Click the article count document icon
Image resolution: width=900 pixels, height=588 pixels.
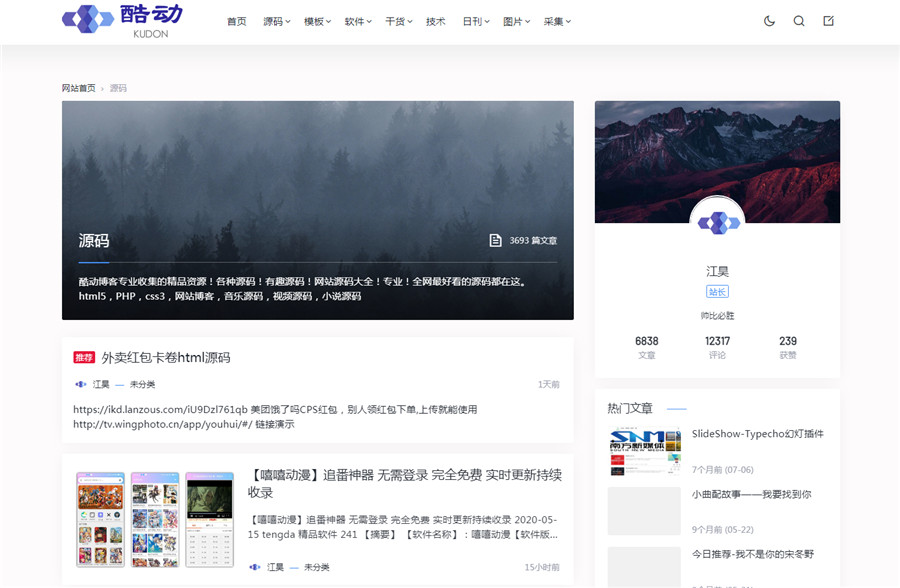coord(495,241)
